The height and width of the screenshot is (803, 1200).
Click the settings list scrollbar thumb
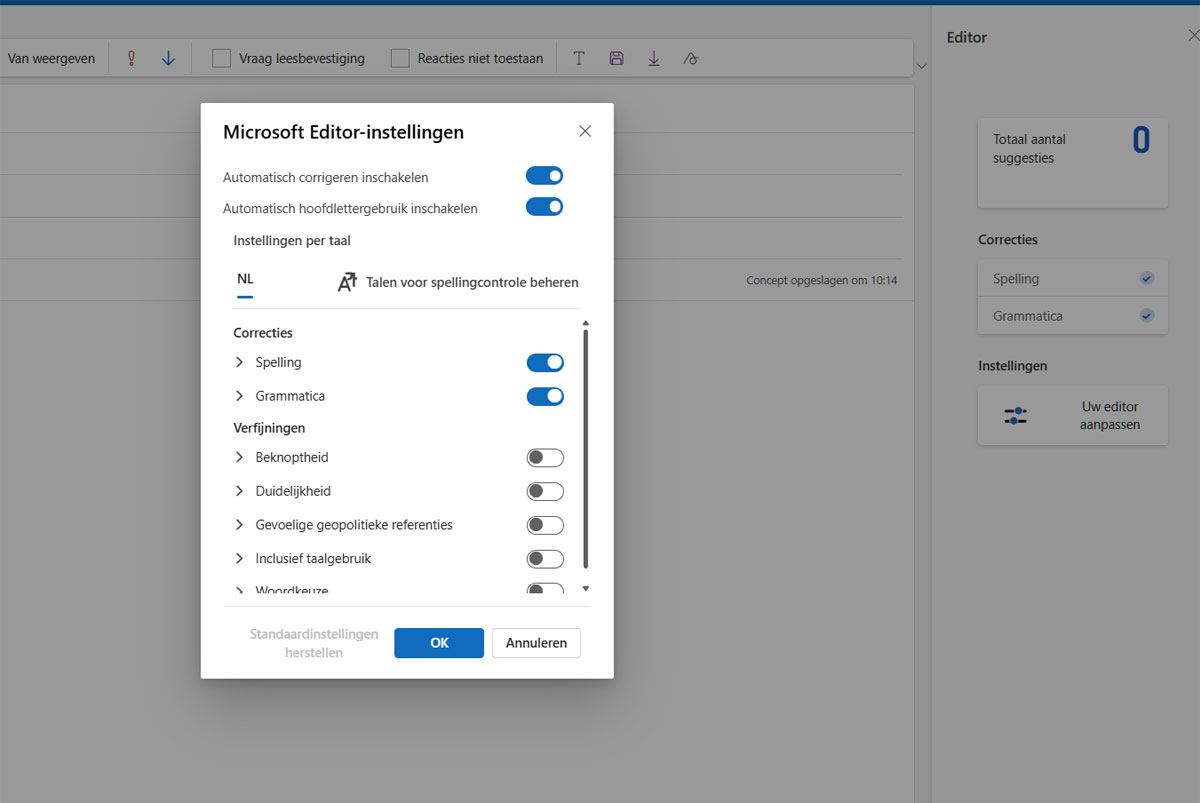point(586,449)
